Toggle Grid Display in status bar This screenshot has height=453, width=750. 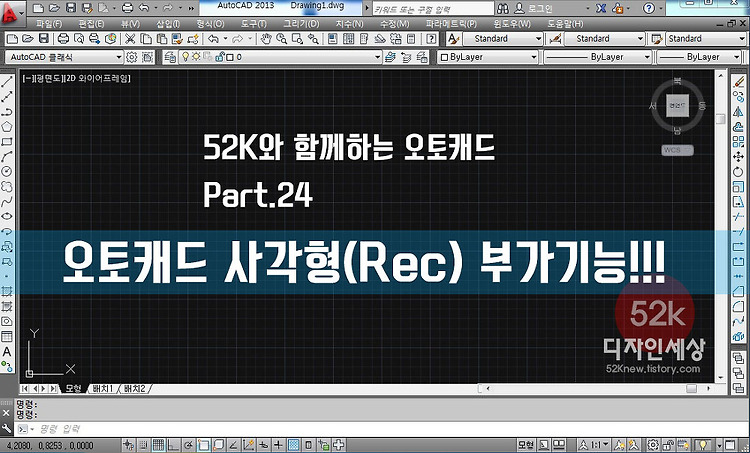[158, 445]
